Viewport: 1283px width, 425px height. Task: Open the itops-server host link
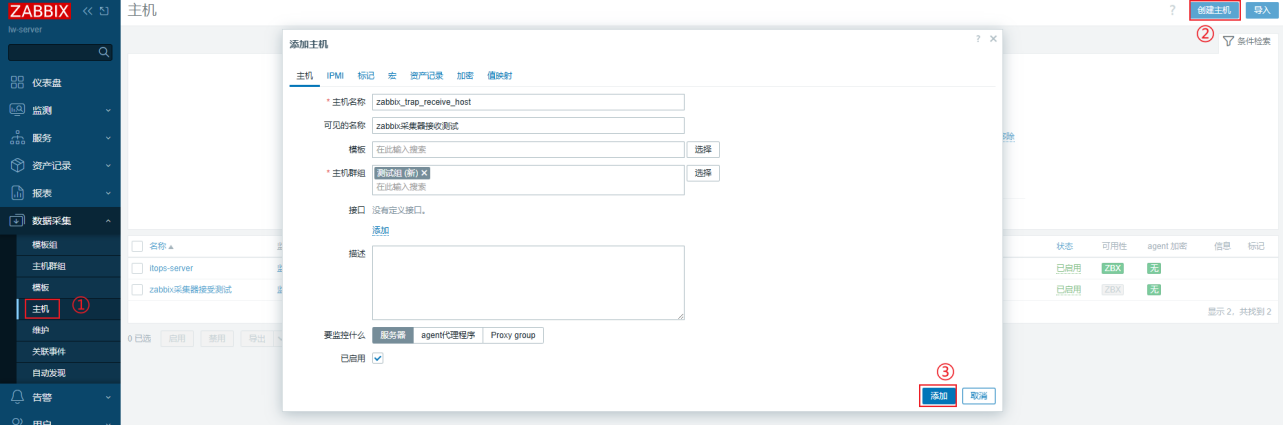tap(171, 268)
